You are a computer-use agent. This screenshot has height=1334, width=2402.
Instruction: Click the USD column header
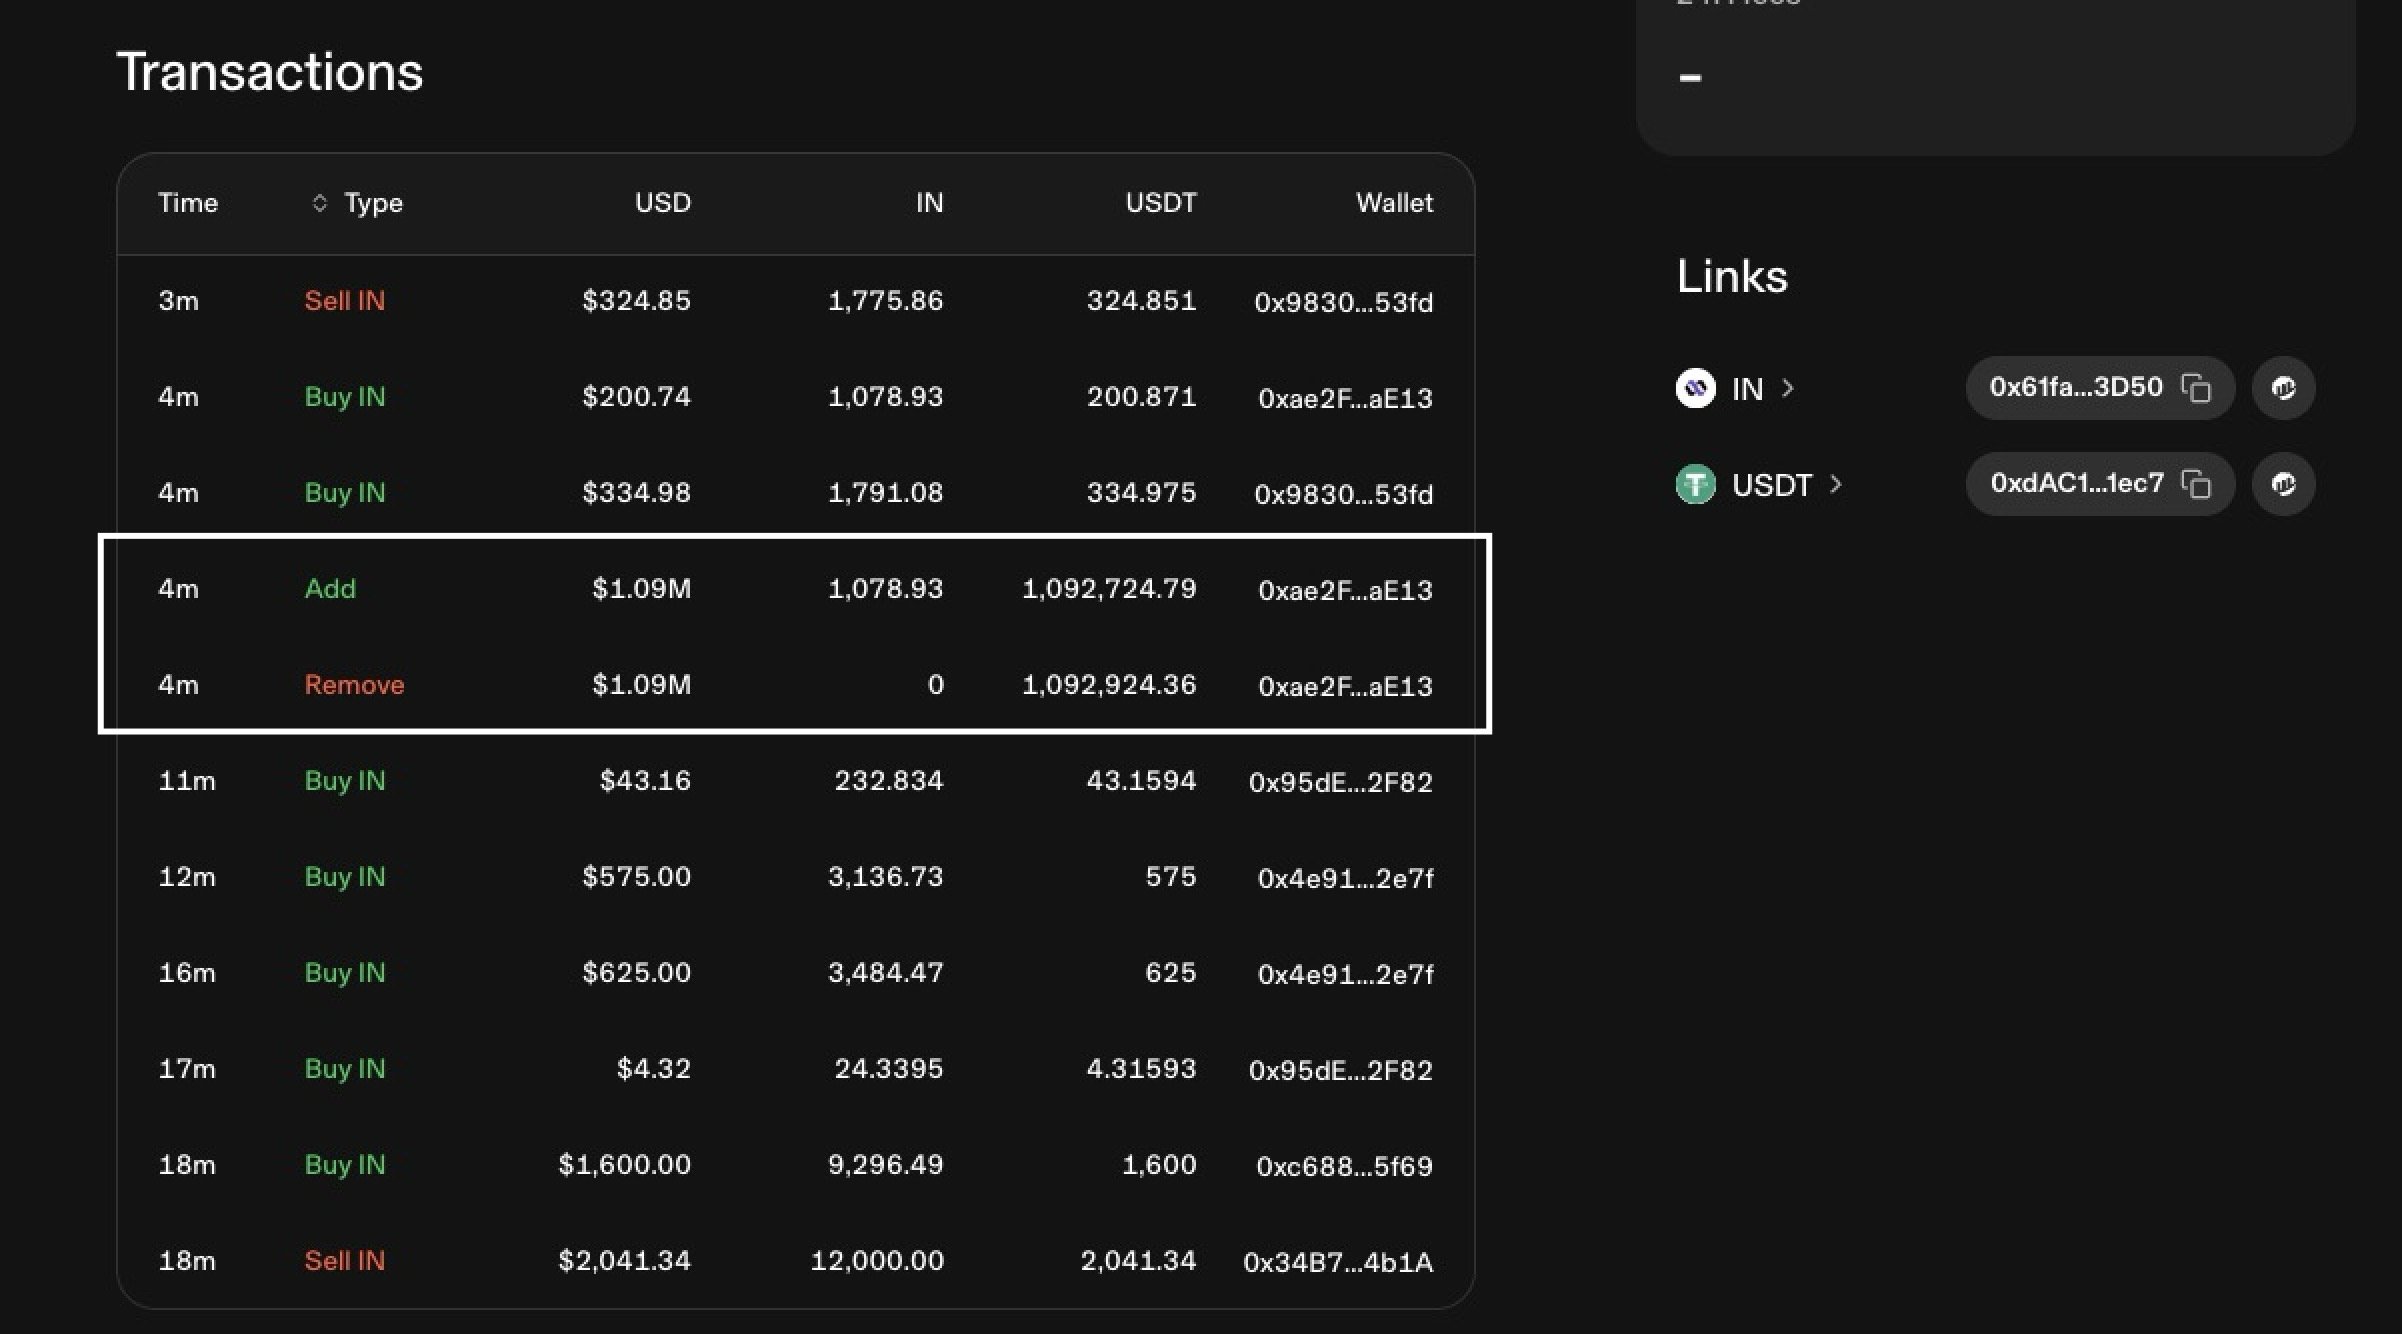662,203
